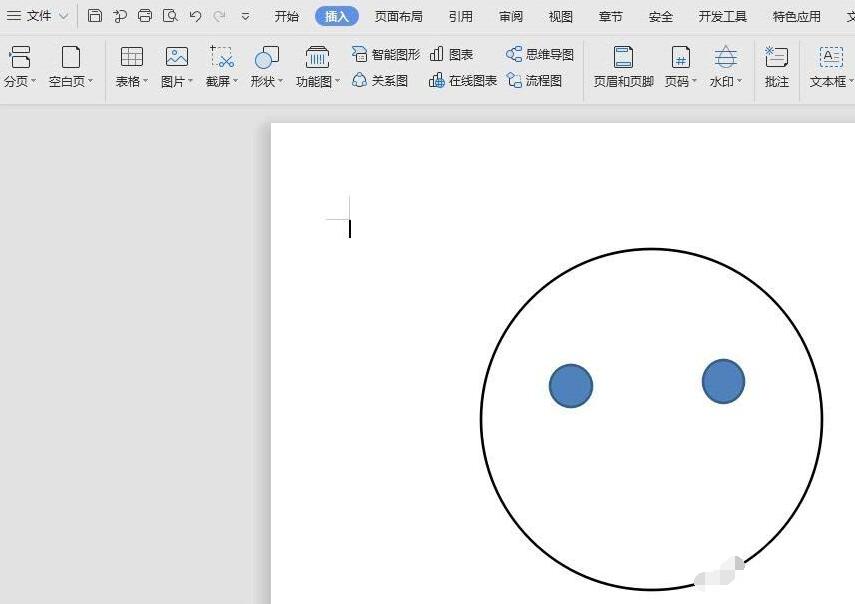
Task: Insert a 关系图 relationship diagram
Action: point(380,81)
